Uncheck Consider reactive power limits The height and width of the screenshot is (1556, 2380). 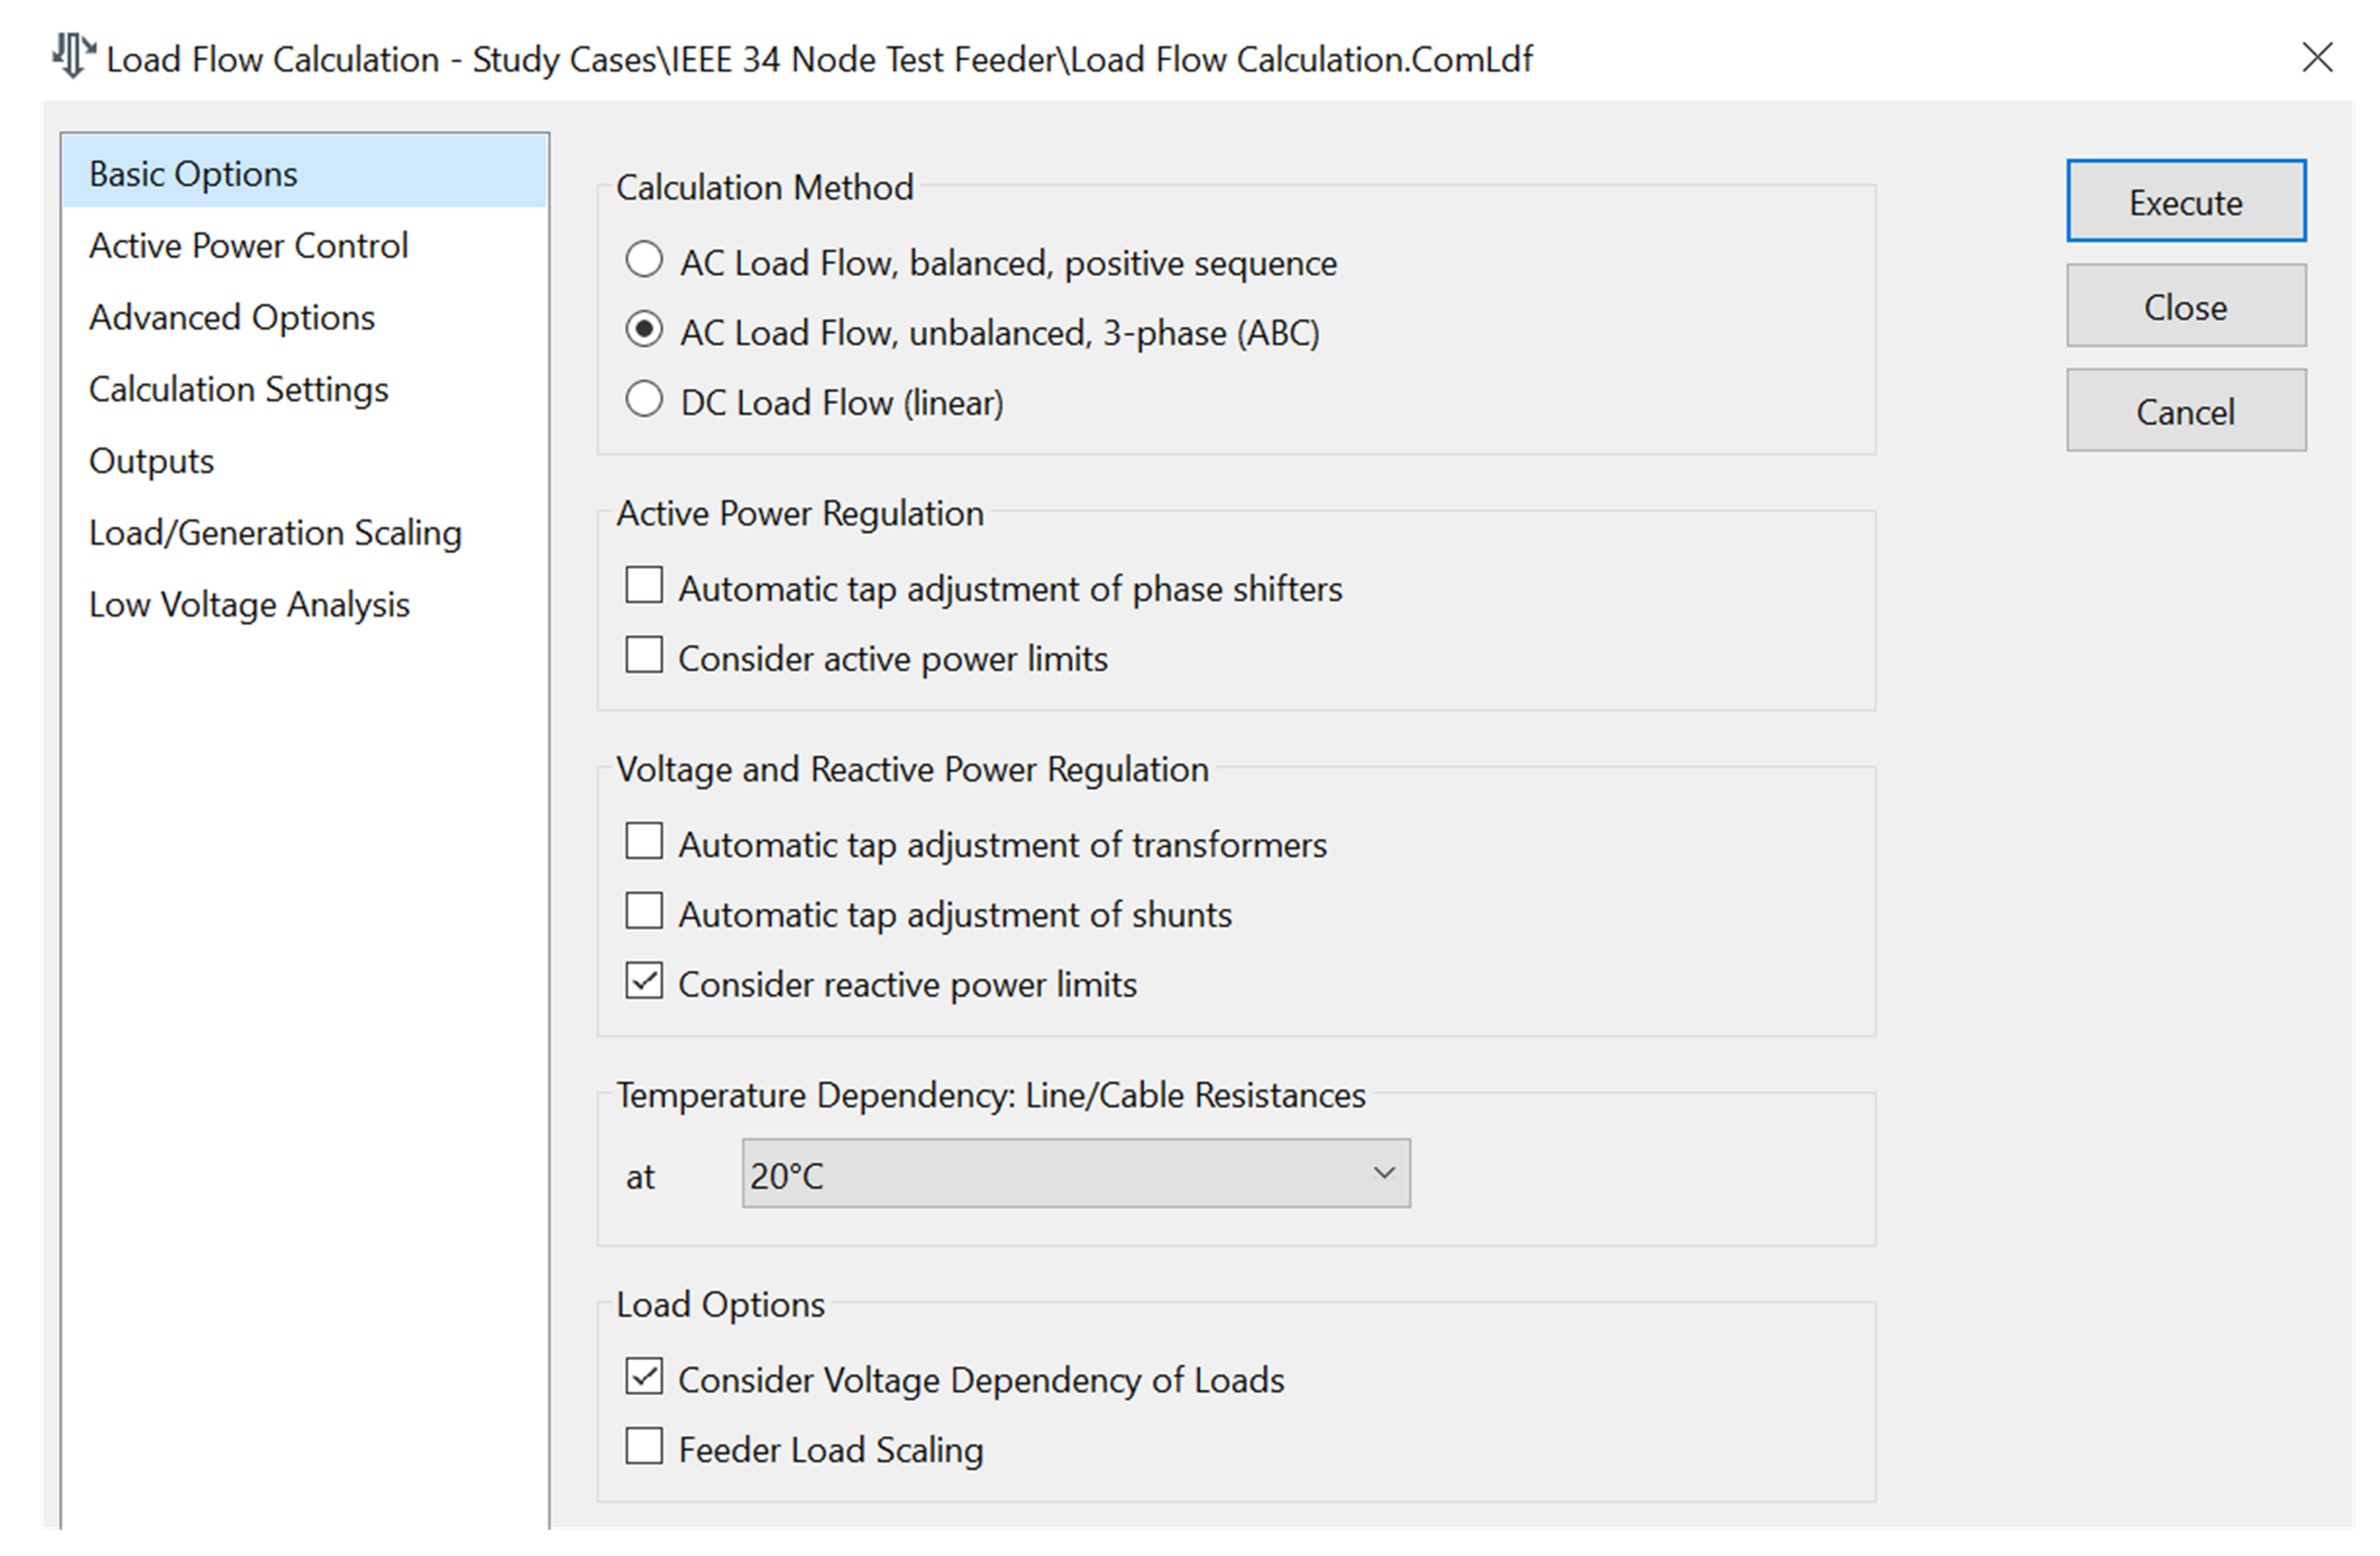click(x=644, y=982)
